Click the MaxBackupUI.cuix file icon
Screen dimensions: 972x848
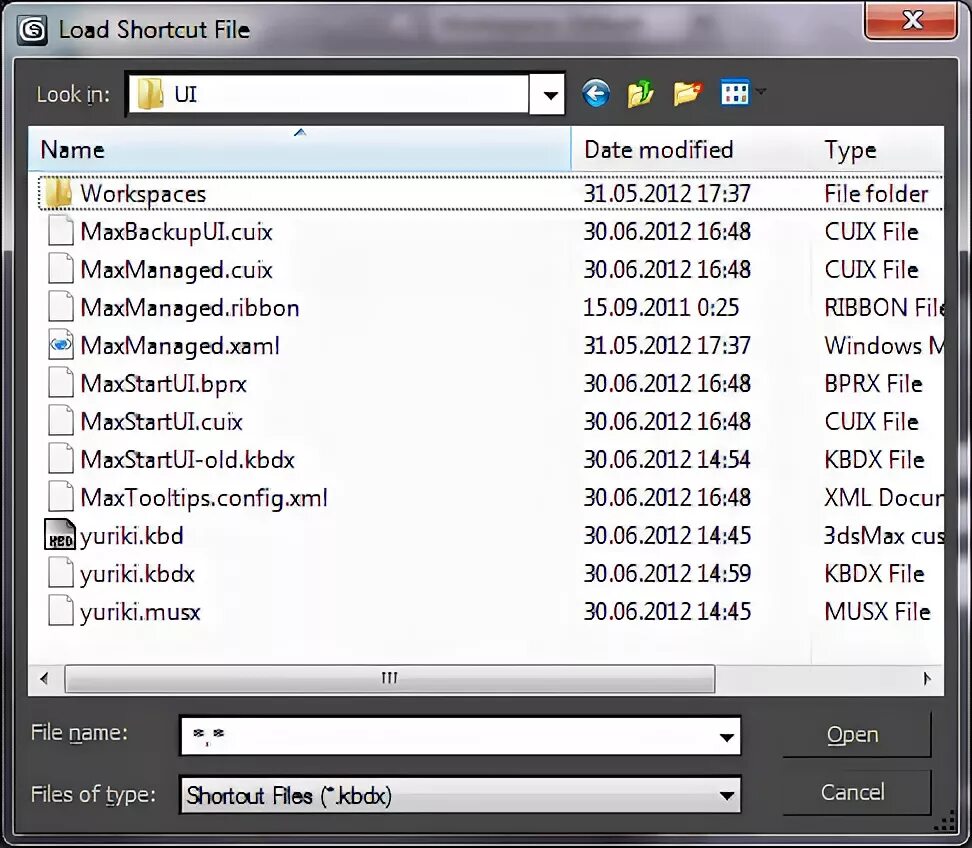coord(61,231)
